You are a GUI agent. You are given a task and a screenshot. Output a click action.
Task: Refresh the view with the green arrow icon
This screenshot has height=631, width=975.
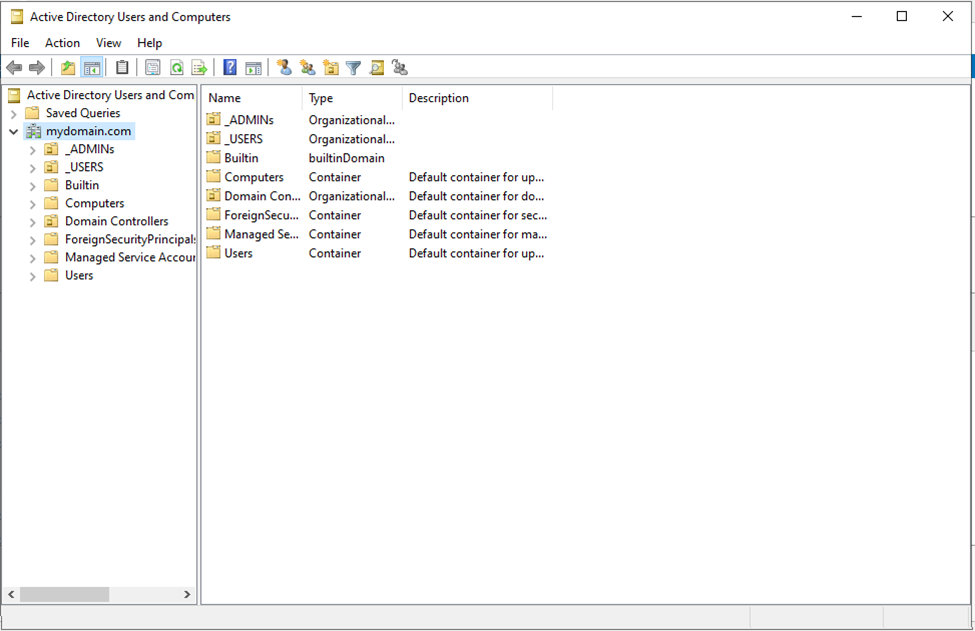(x=177, y=68)
